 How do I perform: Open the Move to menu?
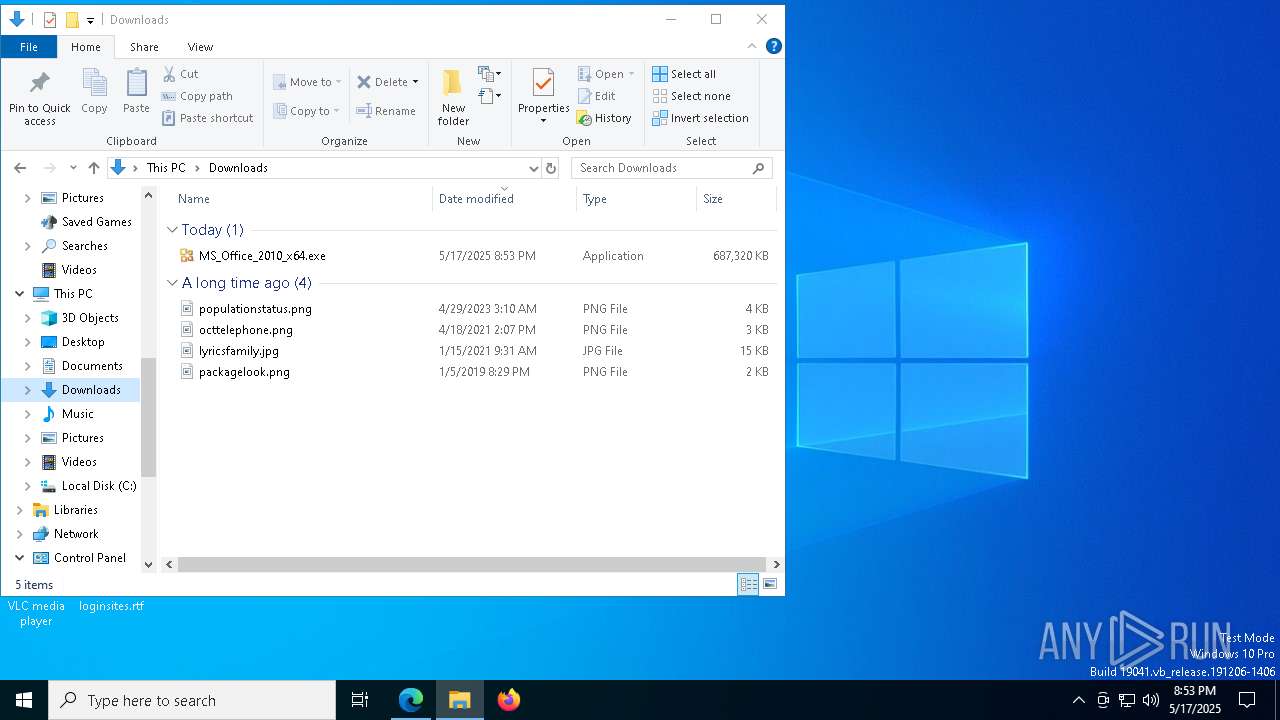(x=307, y=82)
